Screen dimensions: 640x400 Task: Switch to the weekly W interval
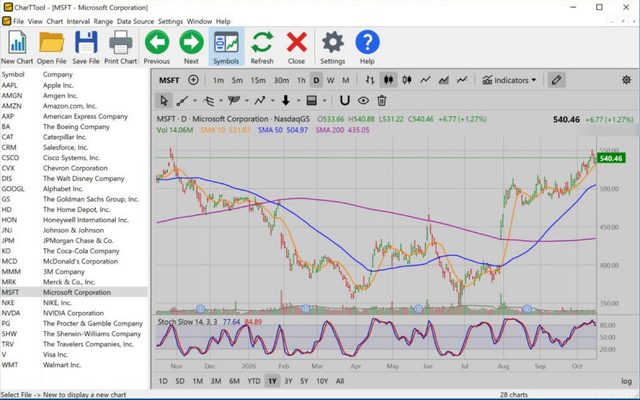coord(331,80)
